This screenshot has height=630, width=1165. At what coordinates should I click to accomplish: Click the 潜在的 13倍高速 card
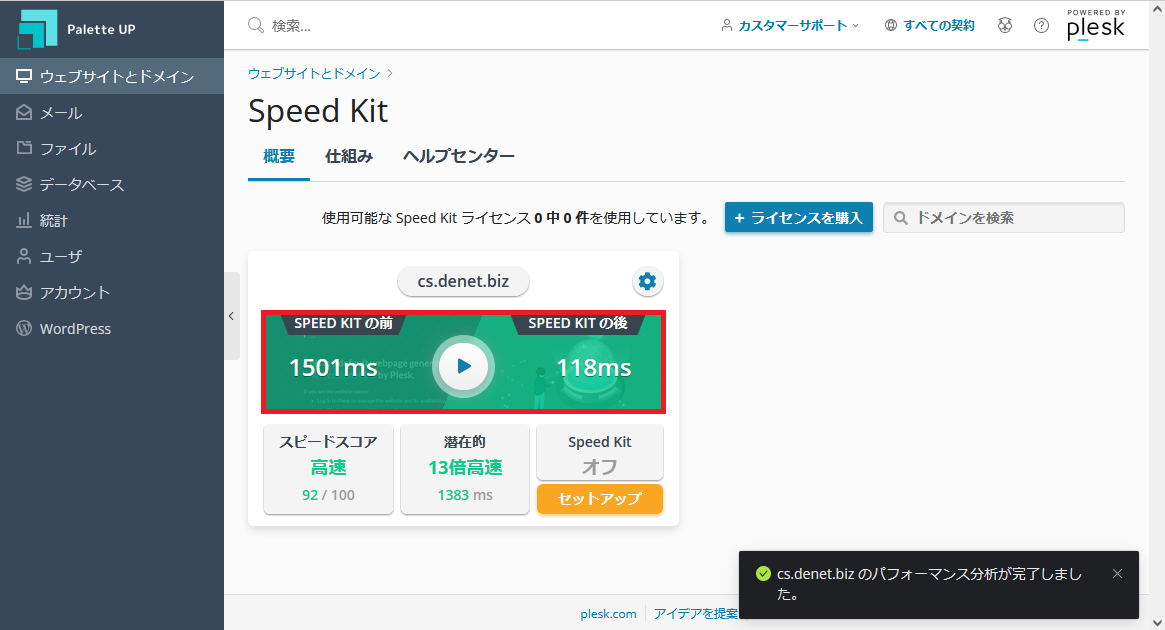[x=465, y=469]
